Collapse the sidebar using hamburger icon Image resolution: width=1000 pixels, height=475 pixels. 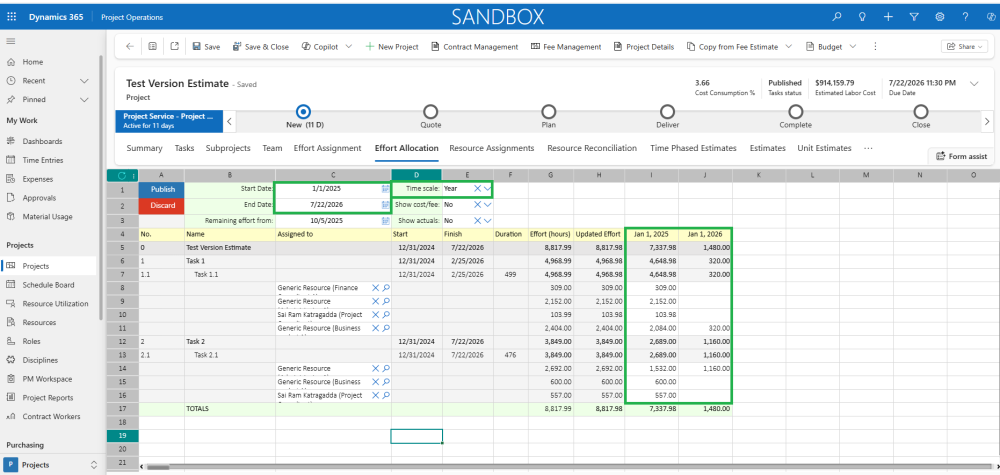[x=10, y=41]
